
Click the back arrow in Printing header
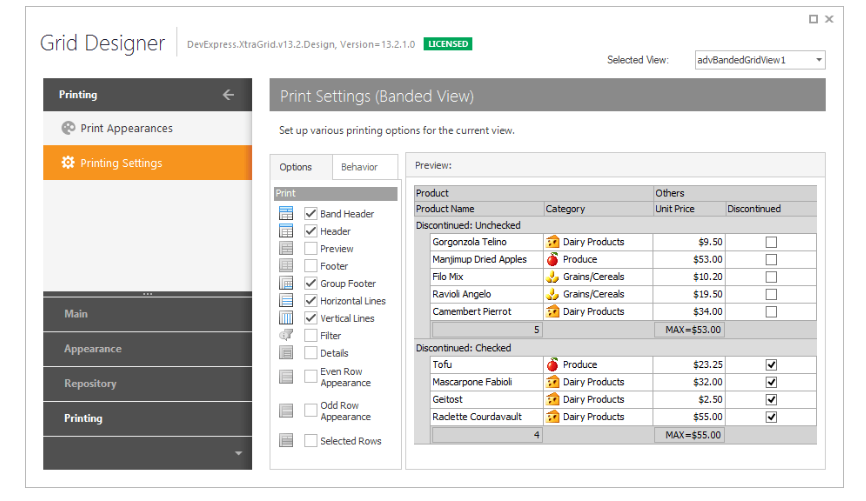click(x=228, y=95)
